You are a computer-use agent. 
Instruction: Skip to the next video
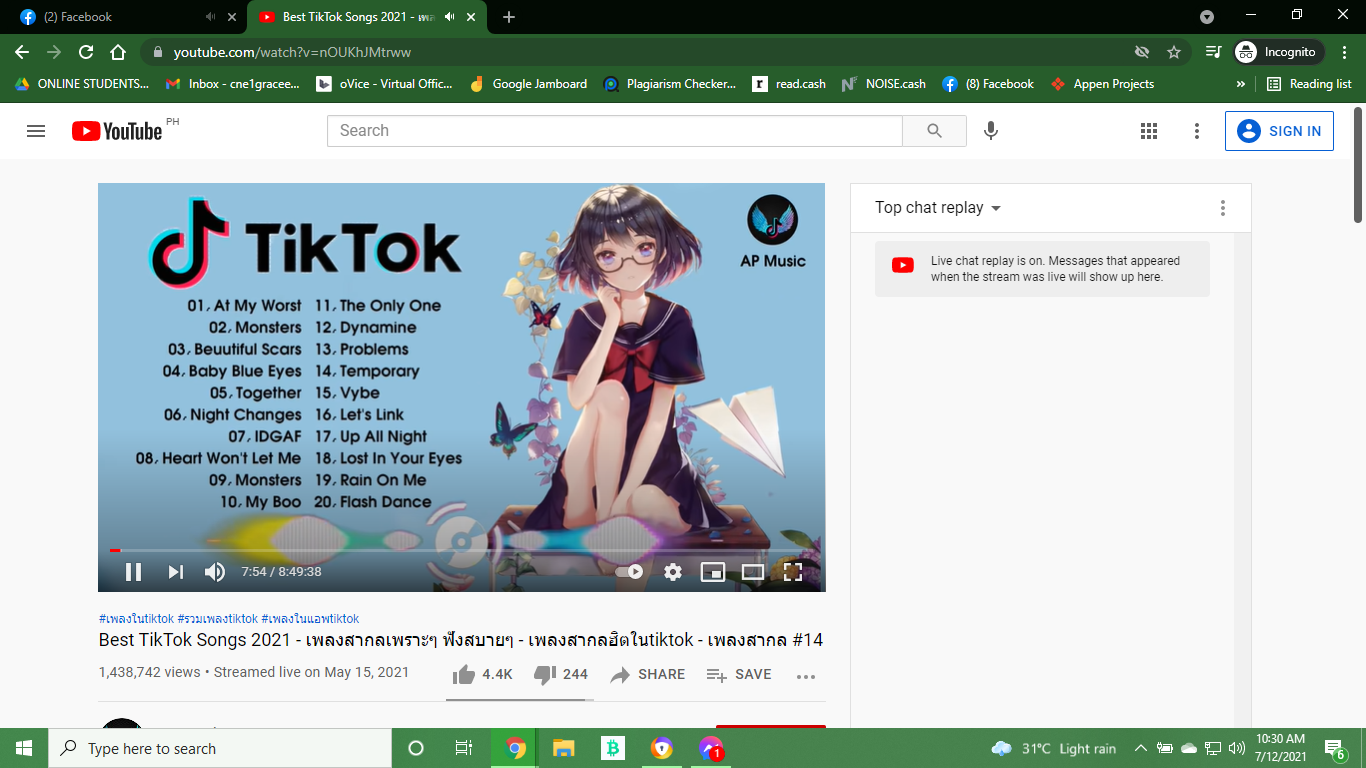click(176, 572)
